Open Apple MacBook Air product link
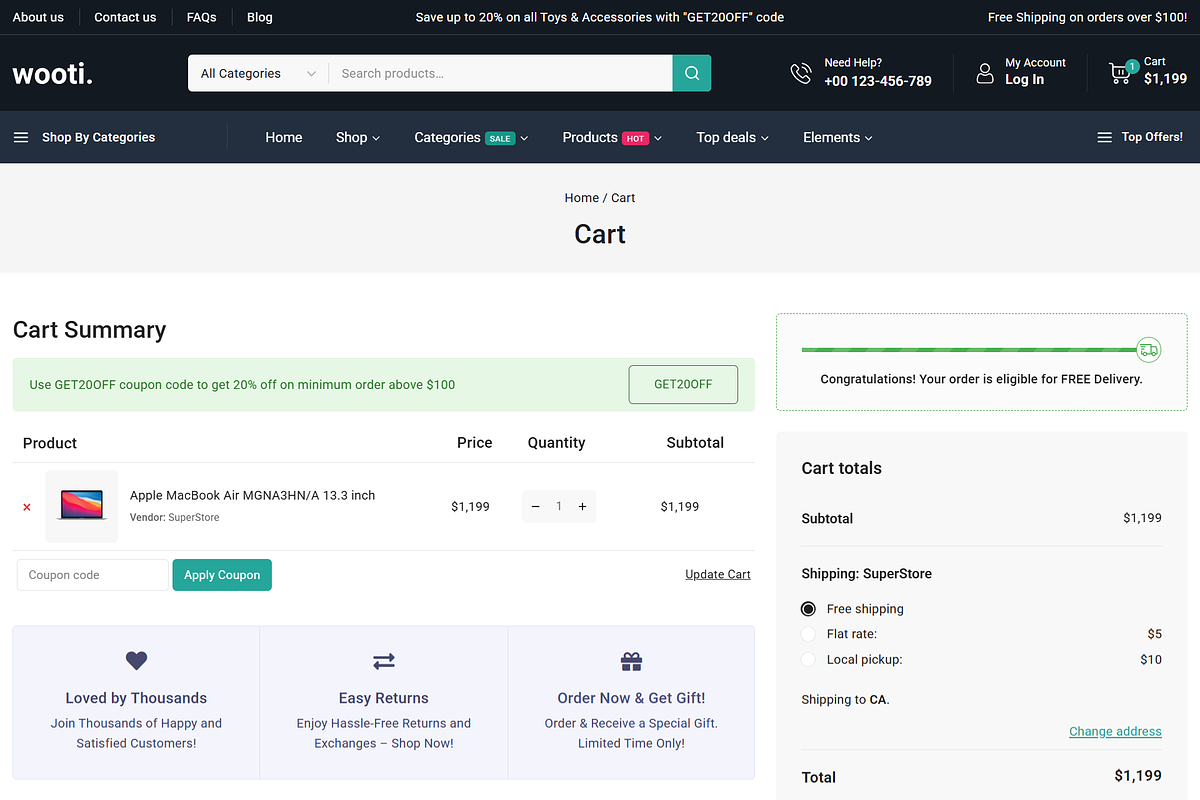 (x=253, y=496)
